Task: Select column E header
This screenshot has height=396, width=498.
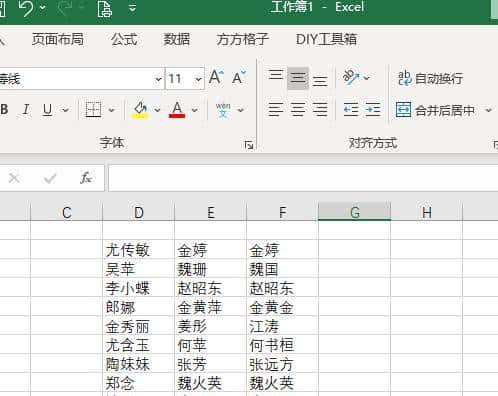Action: (x=211, y=212)
